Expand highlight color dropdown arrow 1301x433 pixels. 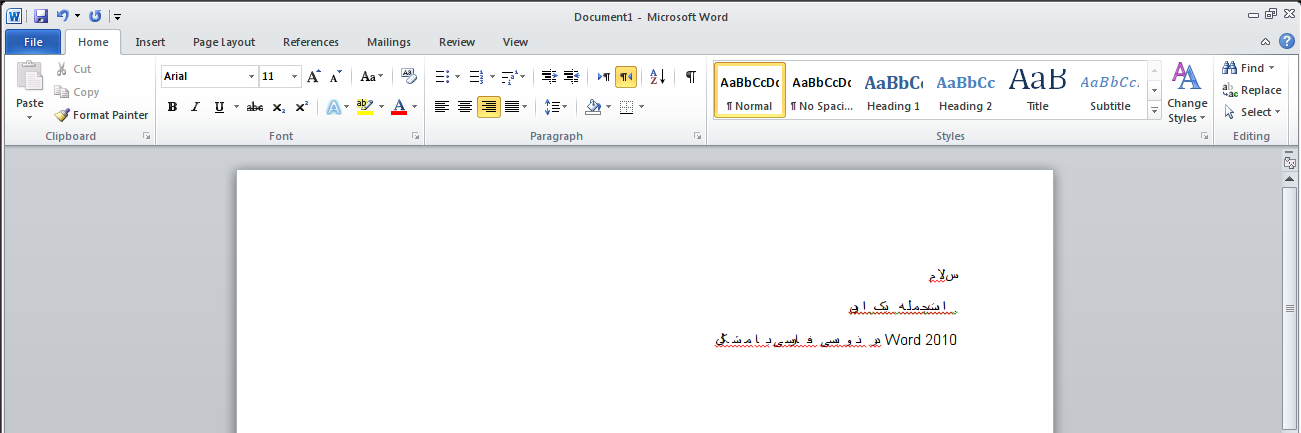click(381, 107)
